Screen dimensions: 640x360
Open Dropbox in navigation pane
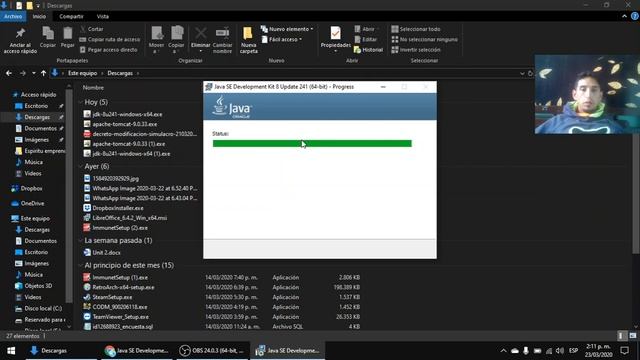tap(27, 189)
